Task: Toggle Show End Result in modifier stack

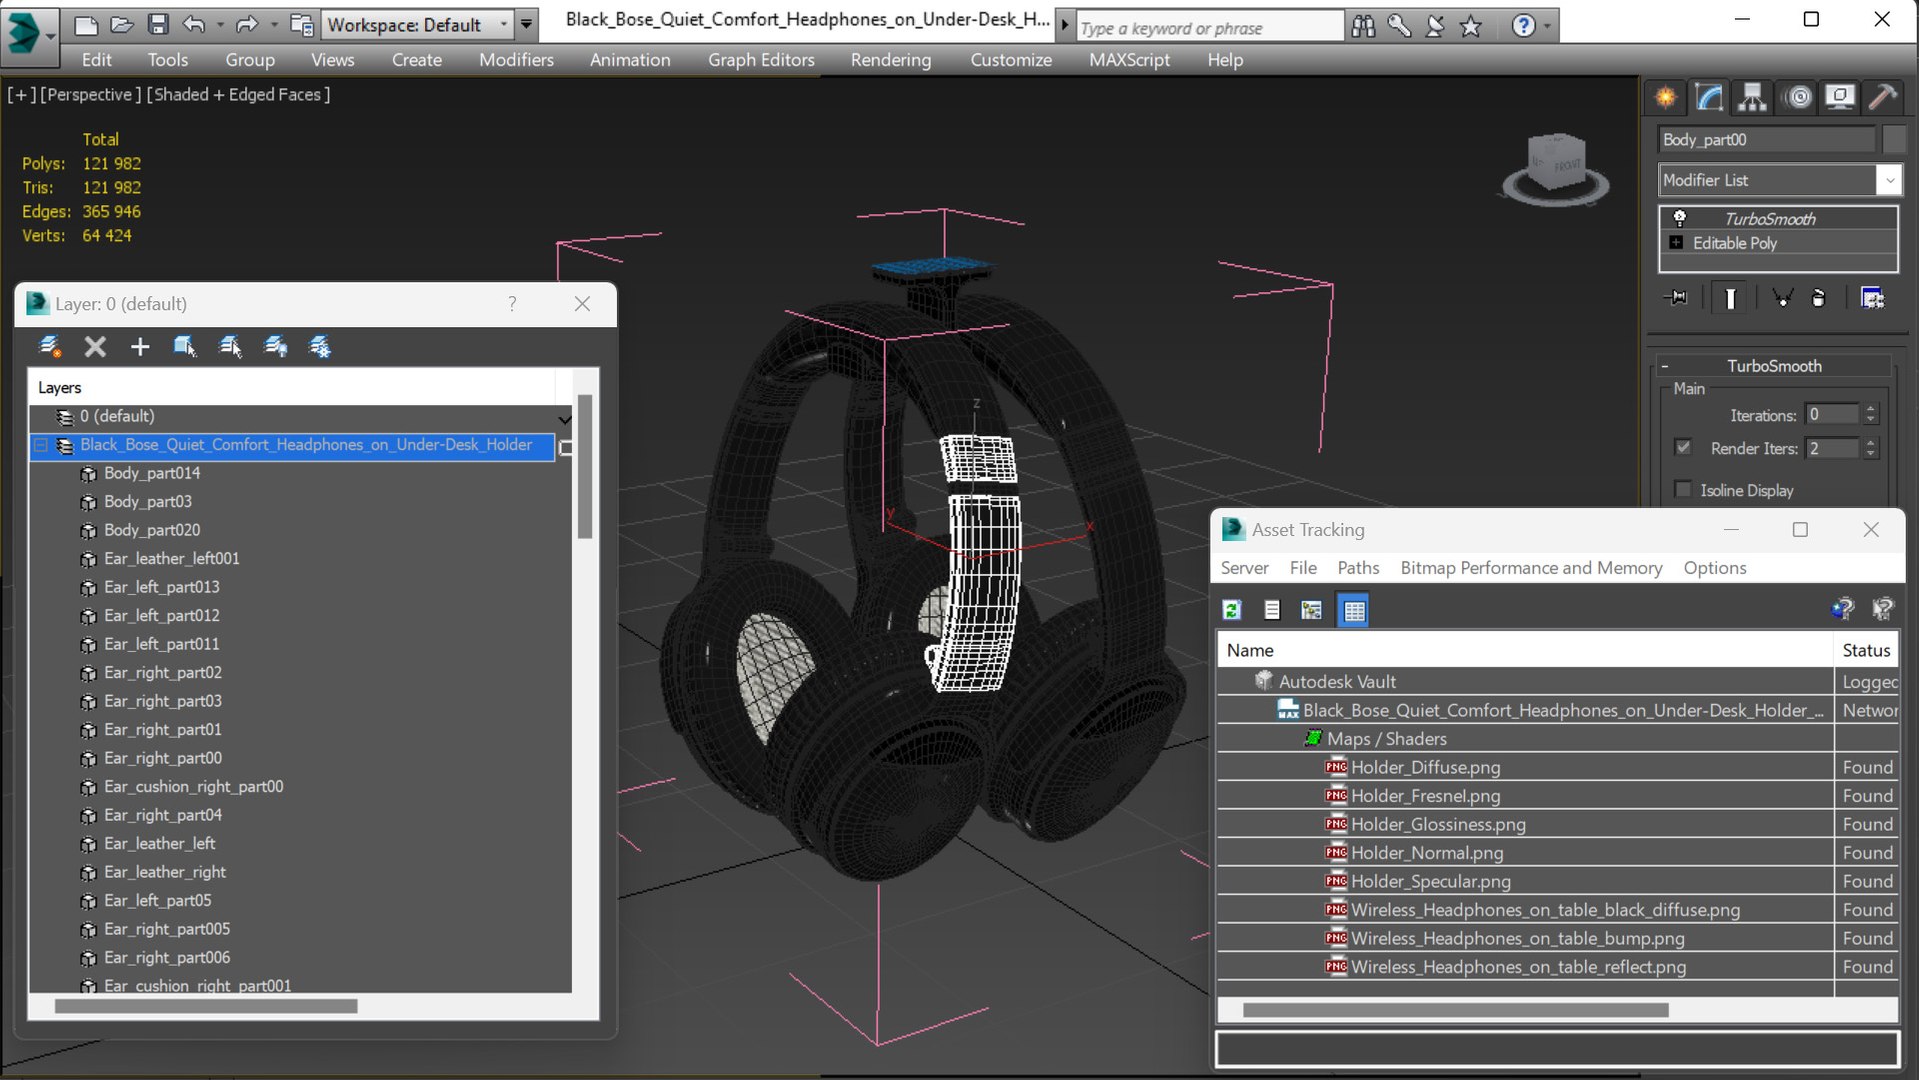Action: (x=1730, y=298)
